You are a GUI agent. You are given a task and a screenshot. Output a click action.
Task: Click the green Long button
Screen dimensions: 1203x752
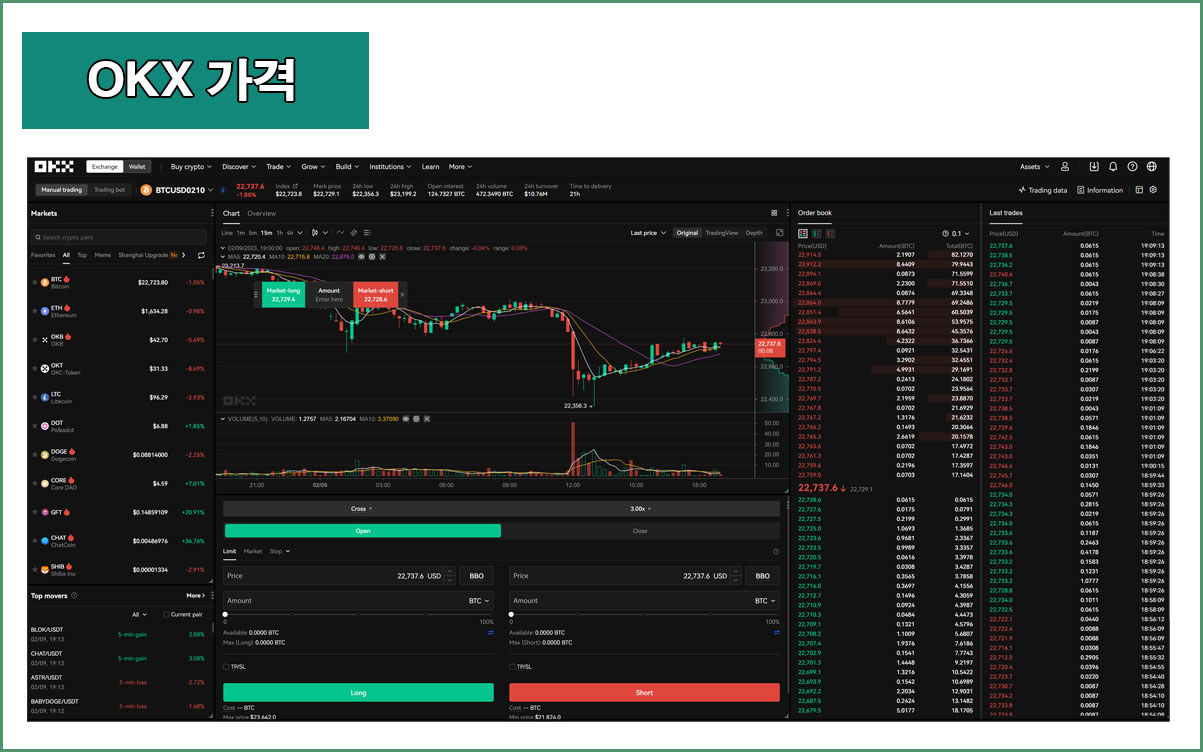[x=358, y=692]
